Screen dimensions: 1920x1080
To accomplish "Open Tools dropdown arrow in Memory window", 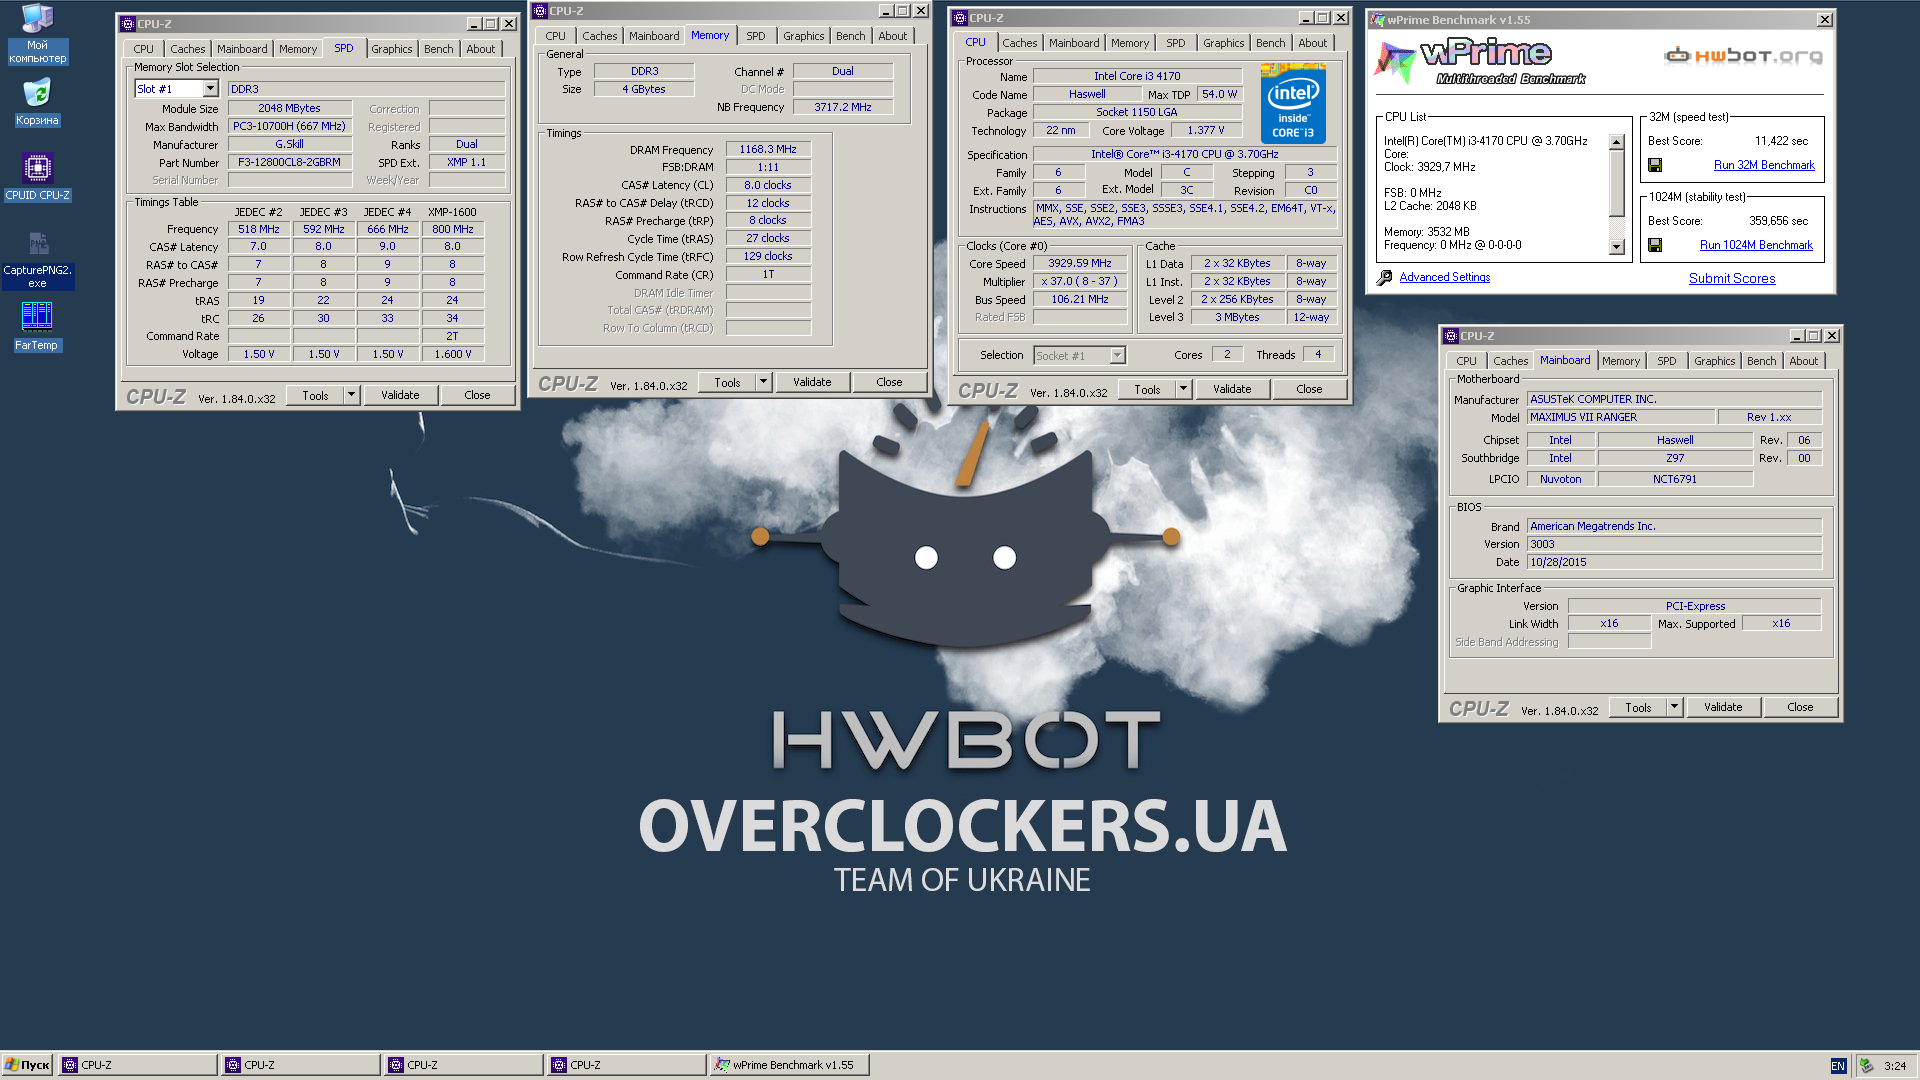I will 764,383.
